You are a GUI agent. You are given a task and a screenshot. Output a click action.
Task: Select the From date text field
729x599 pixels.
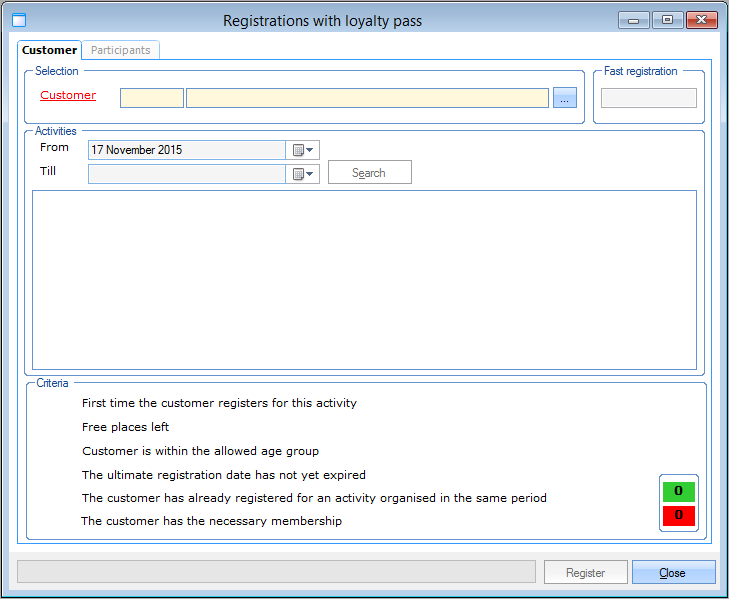coord(187,150)
